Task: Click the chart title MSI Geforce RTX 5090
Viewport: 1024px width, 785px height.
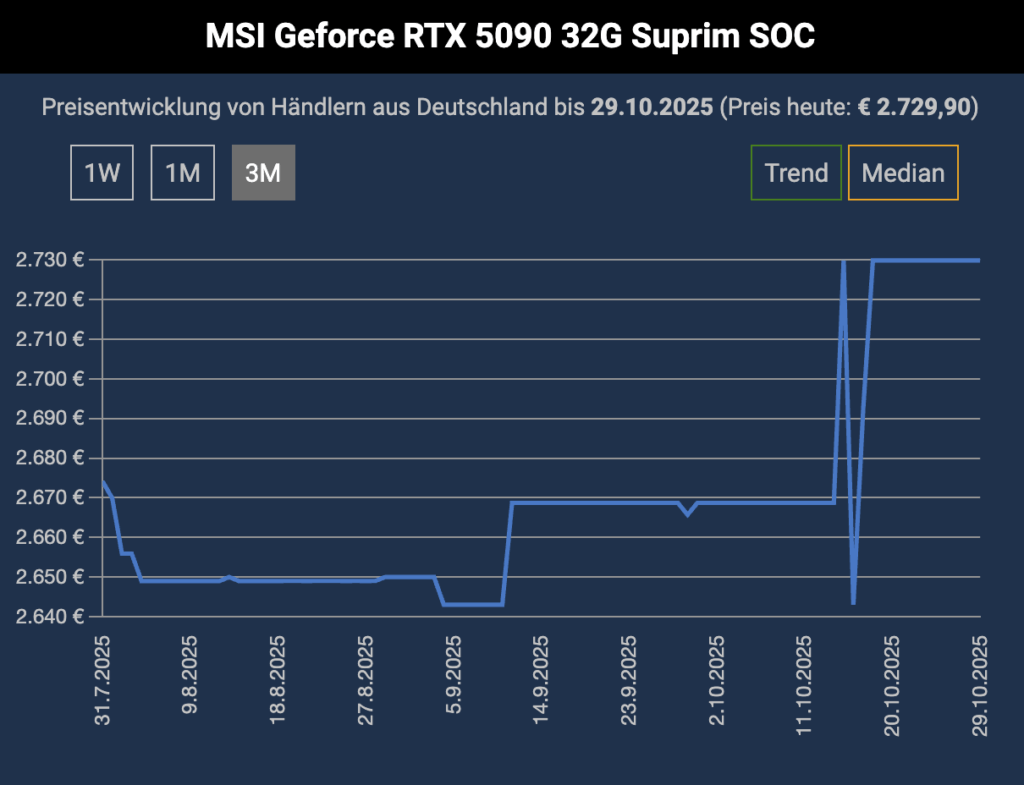Action: (x=511, y=37)
